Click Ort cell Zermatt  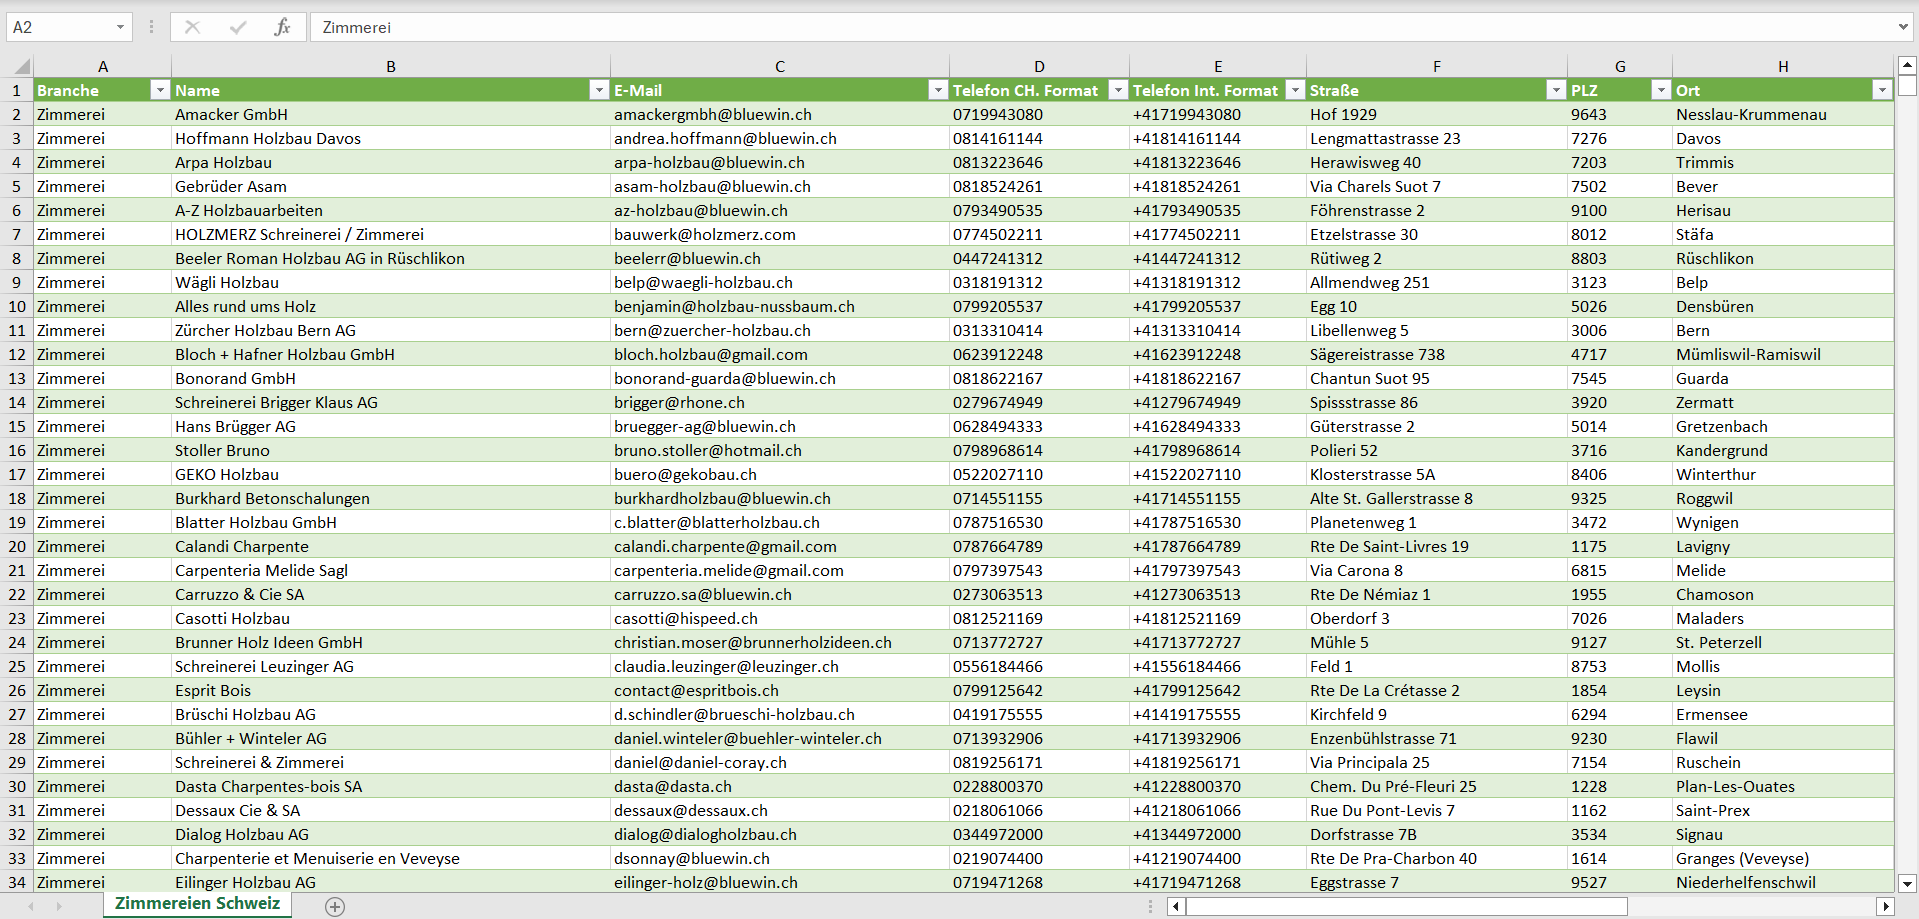(x=1783, y=402)
